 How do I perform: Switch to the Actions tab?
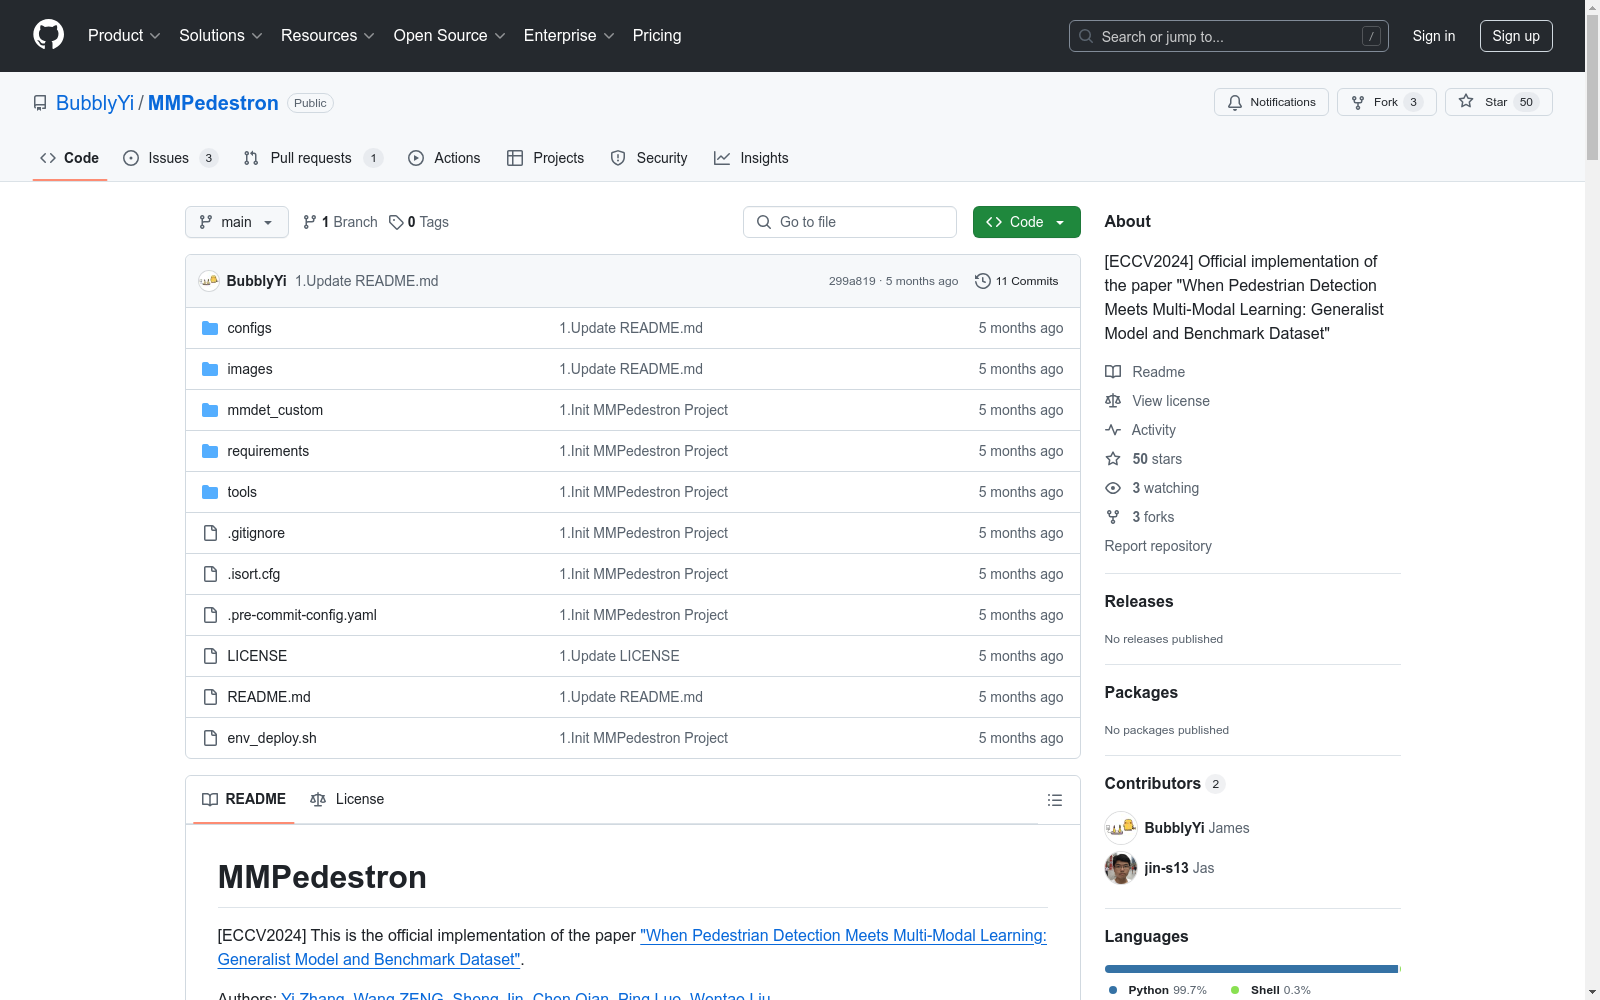tap(444, 158)
